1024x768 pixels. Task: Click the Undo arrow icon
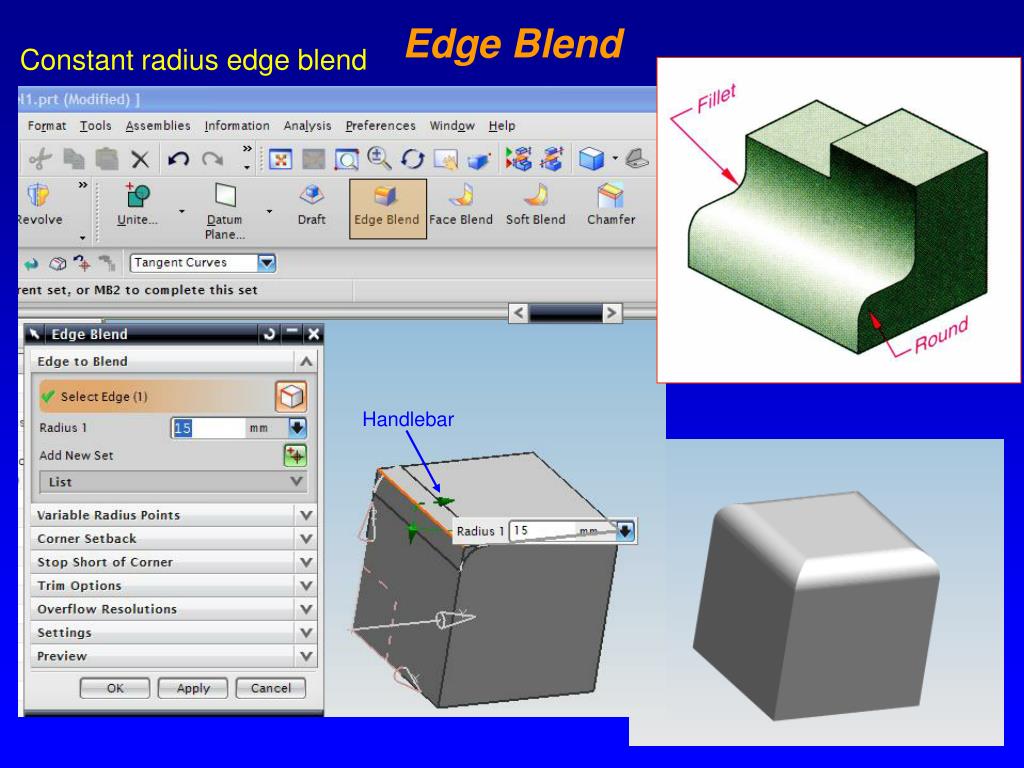pyautogui.click(x=178, y=159)
